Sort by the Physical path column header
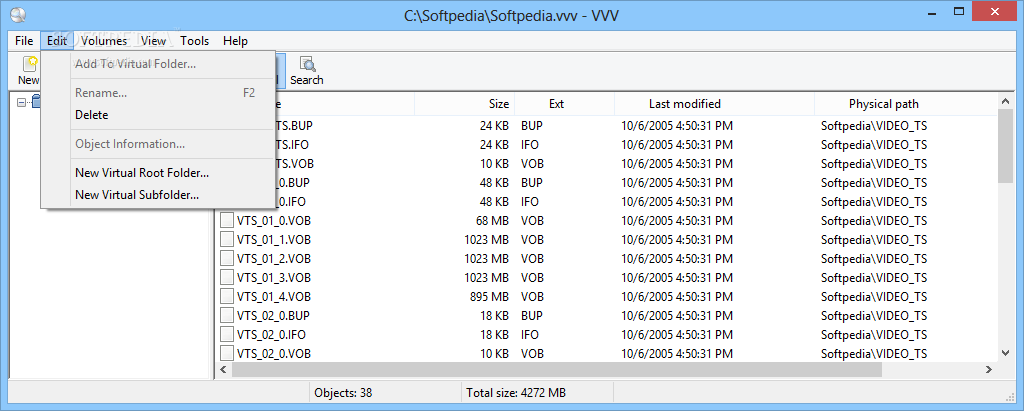 coord(905,104)
